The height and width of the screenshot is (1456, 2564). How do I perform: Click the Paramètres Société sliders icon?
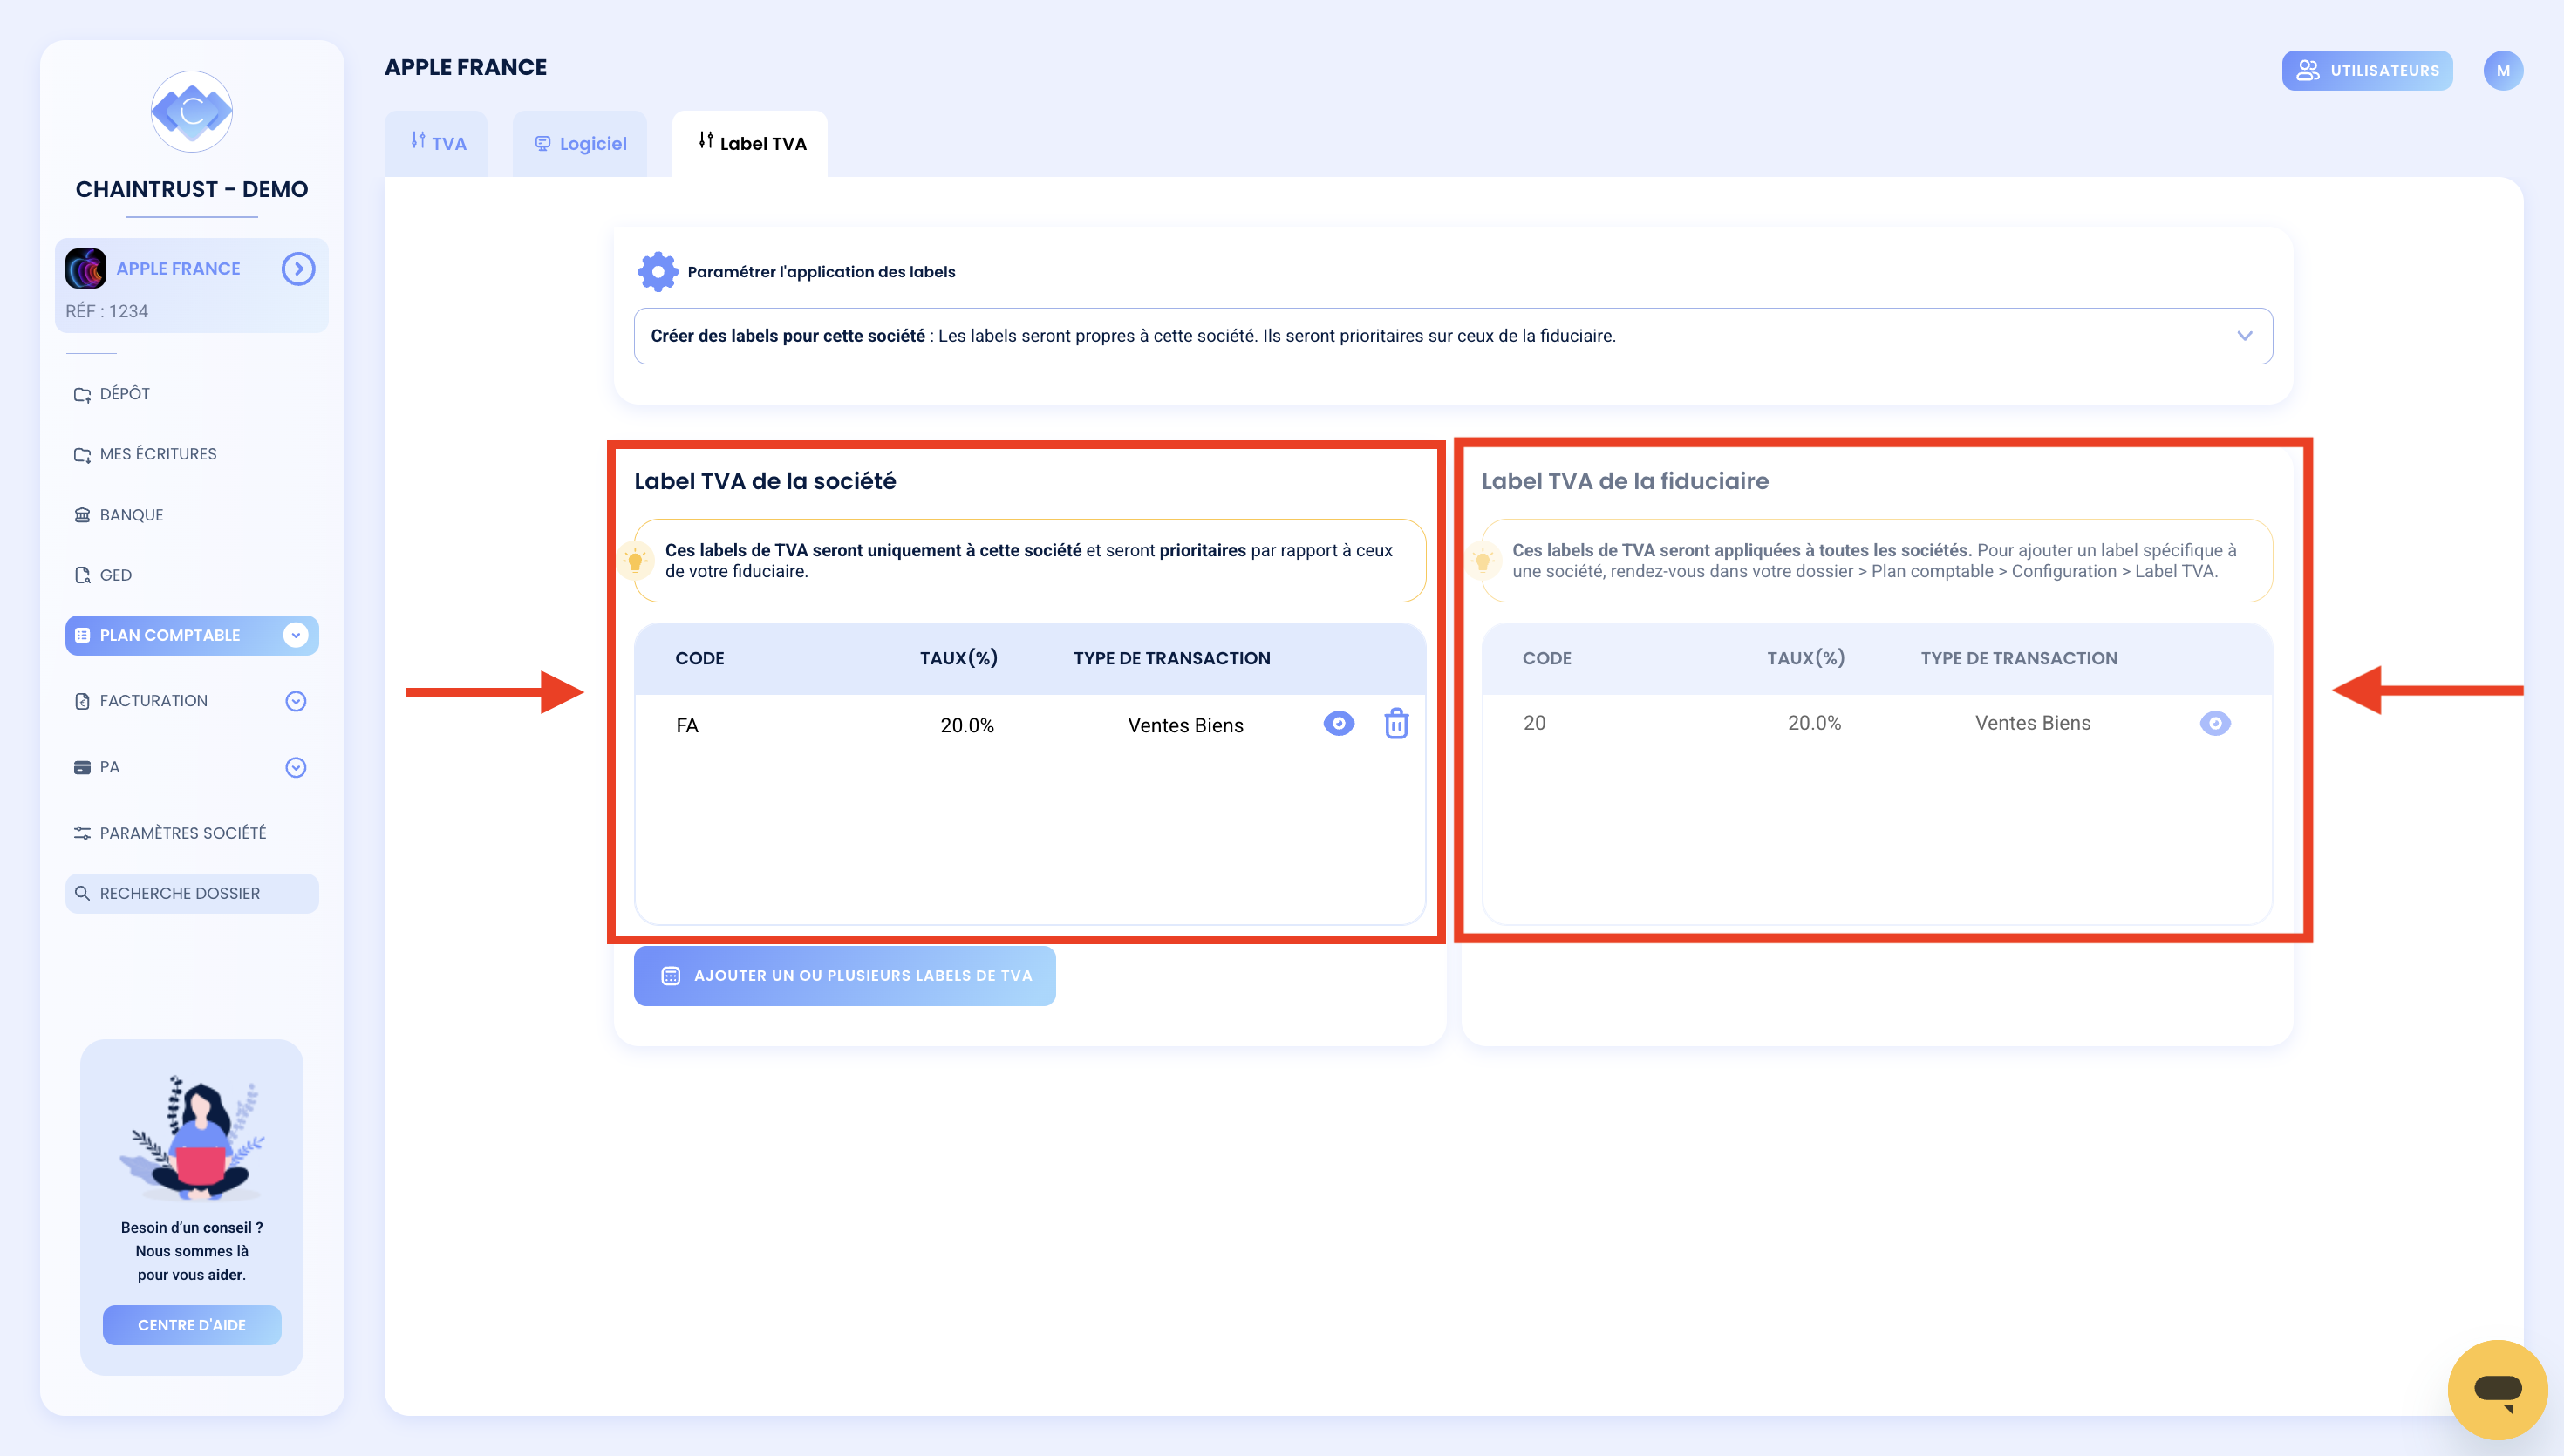[x=82, y=833]
